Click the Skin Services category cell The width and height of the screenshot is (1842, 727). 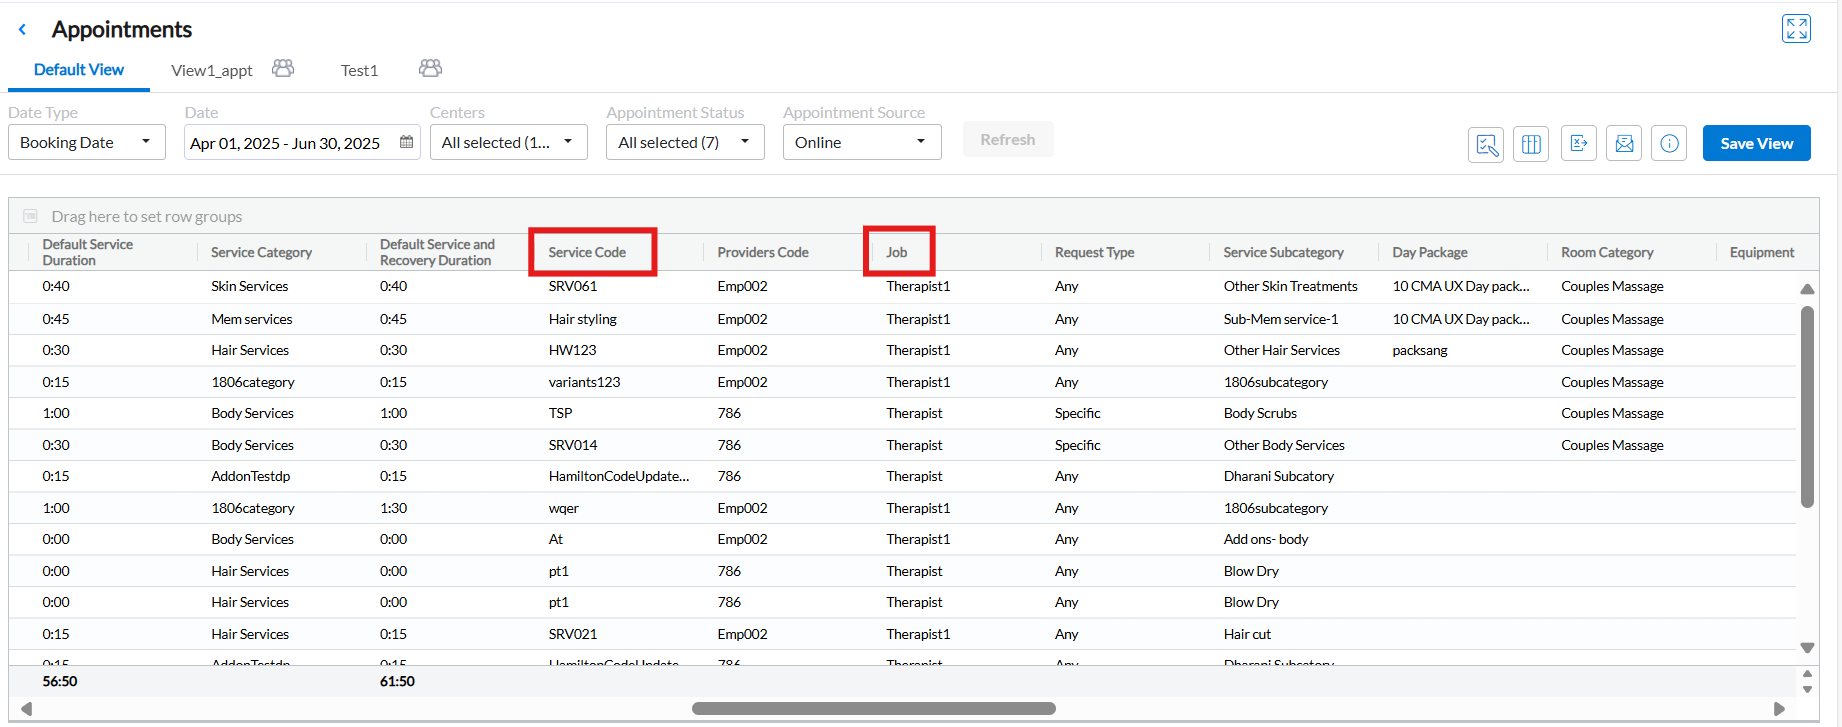click(x=249, y=286)
